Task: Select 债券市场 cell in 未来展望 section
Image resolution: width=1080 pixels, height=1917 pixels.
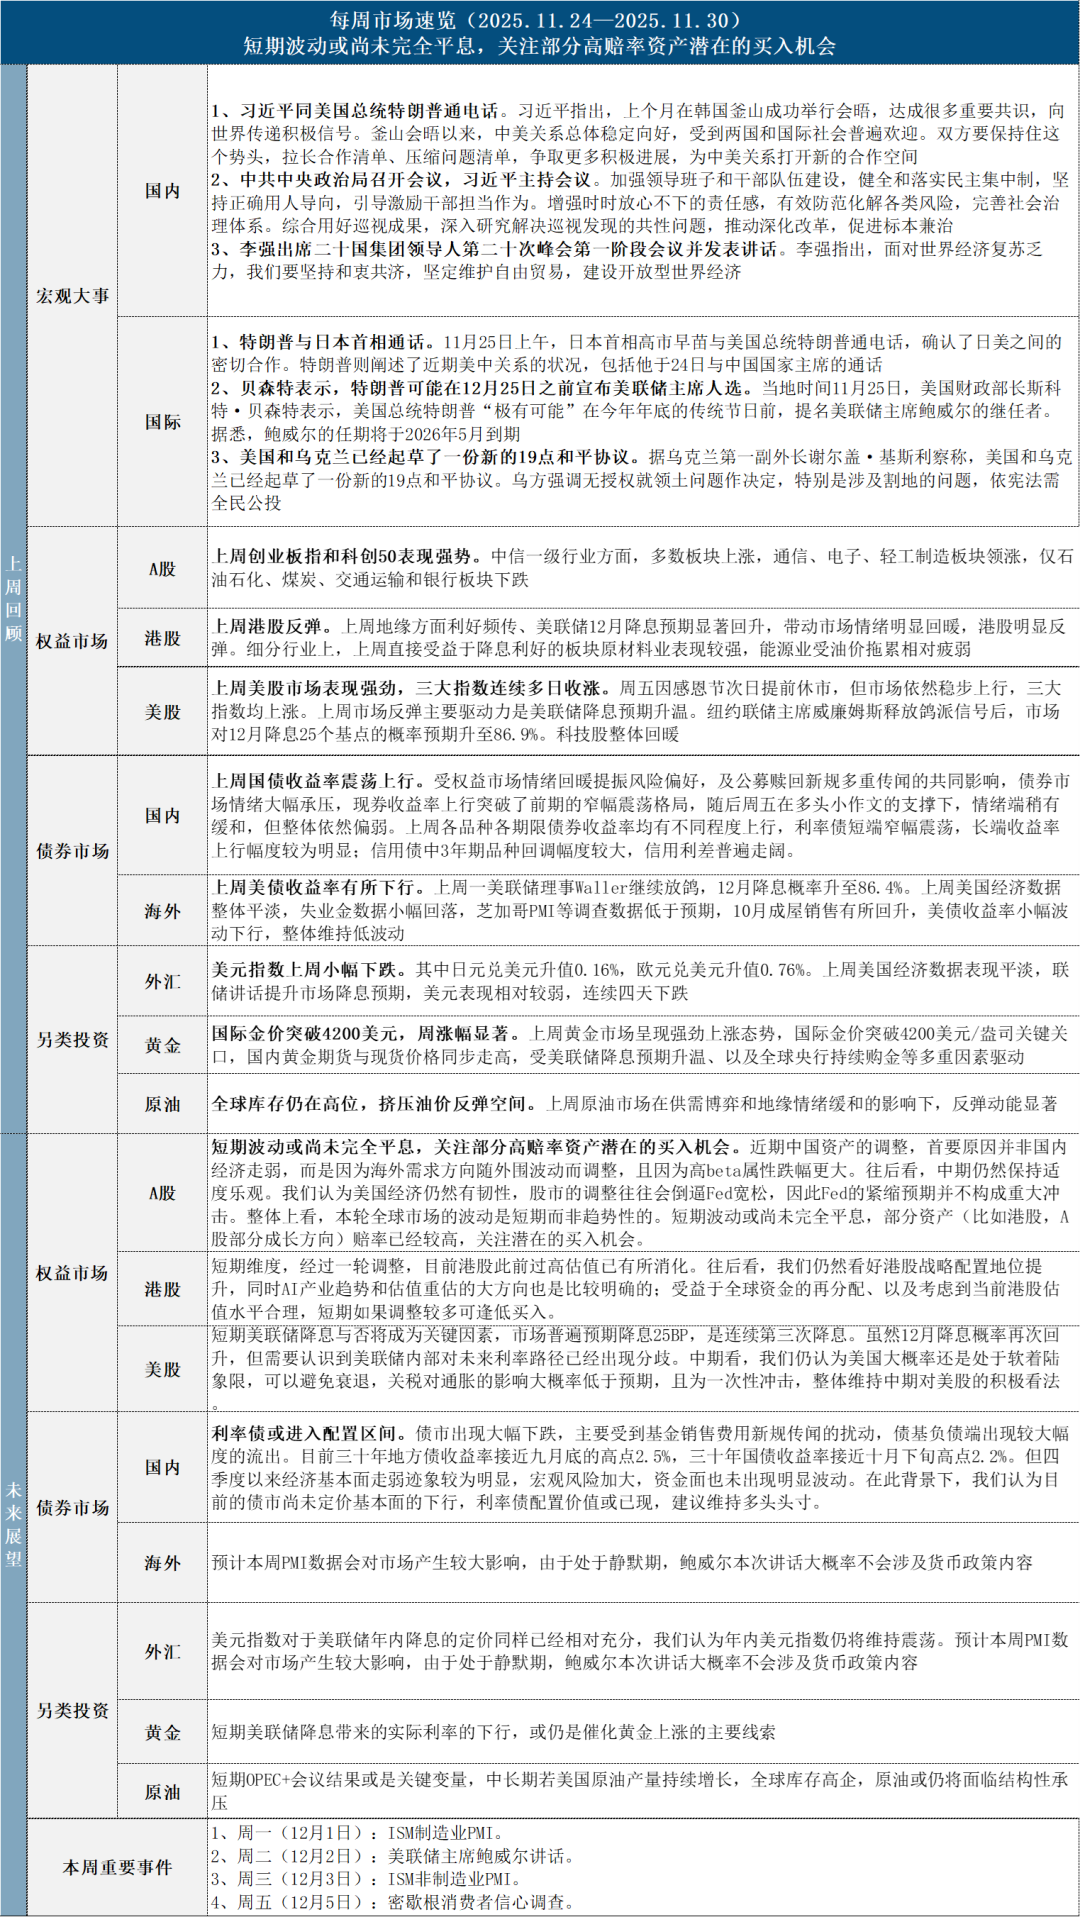Action: point(72,1507)
